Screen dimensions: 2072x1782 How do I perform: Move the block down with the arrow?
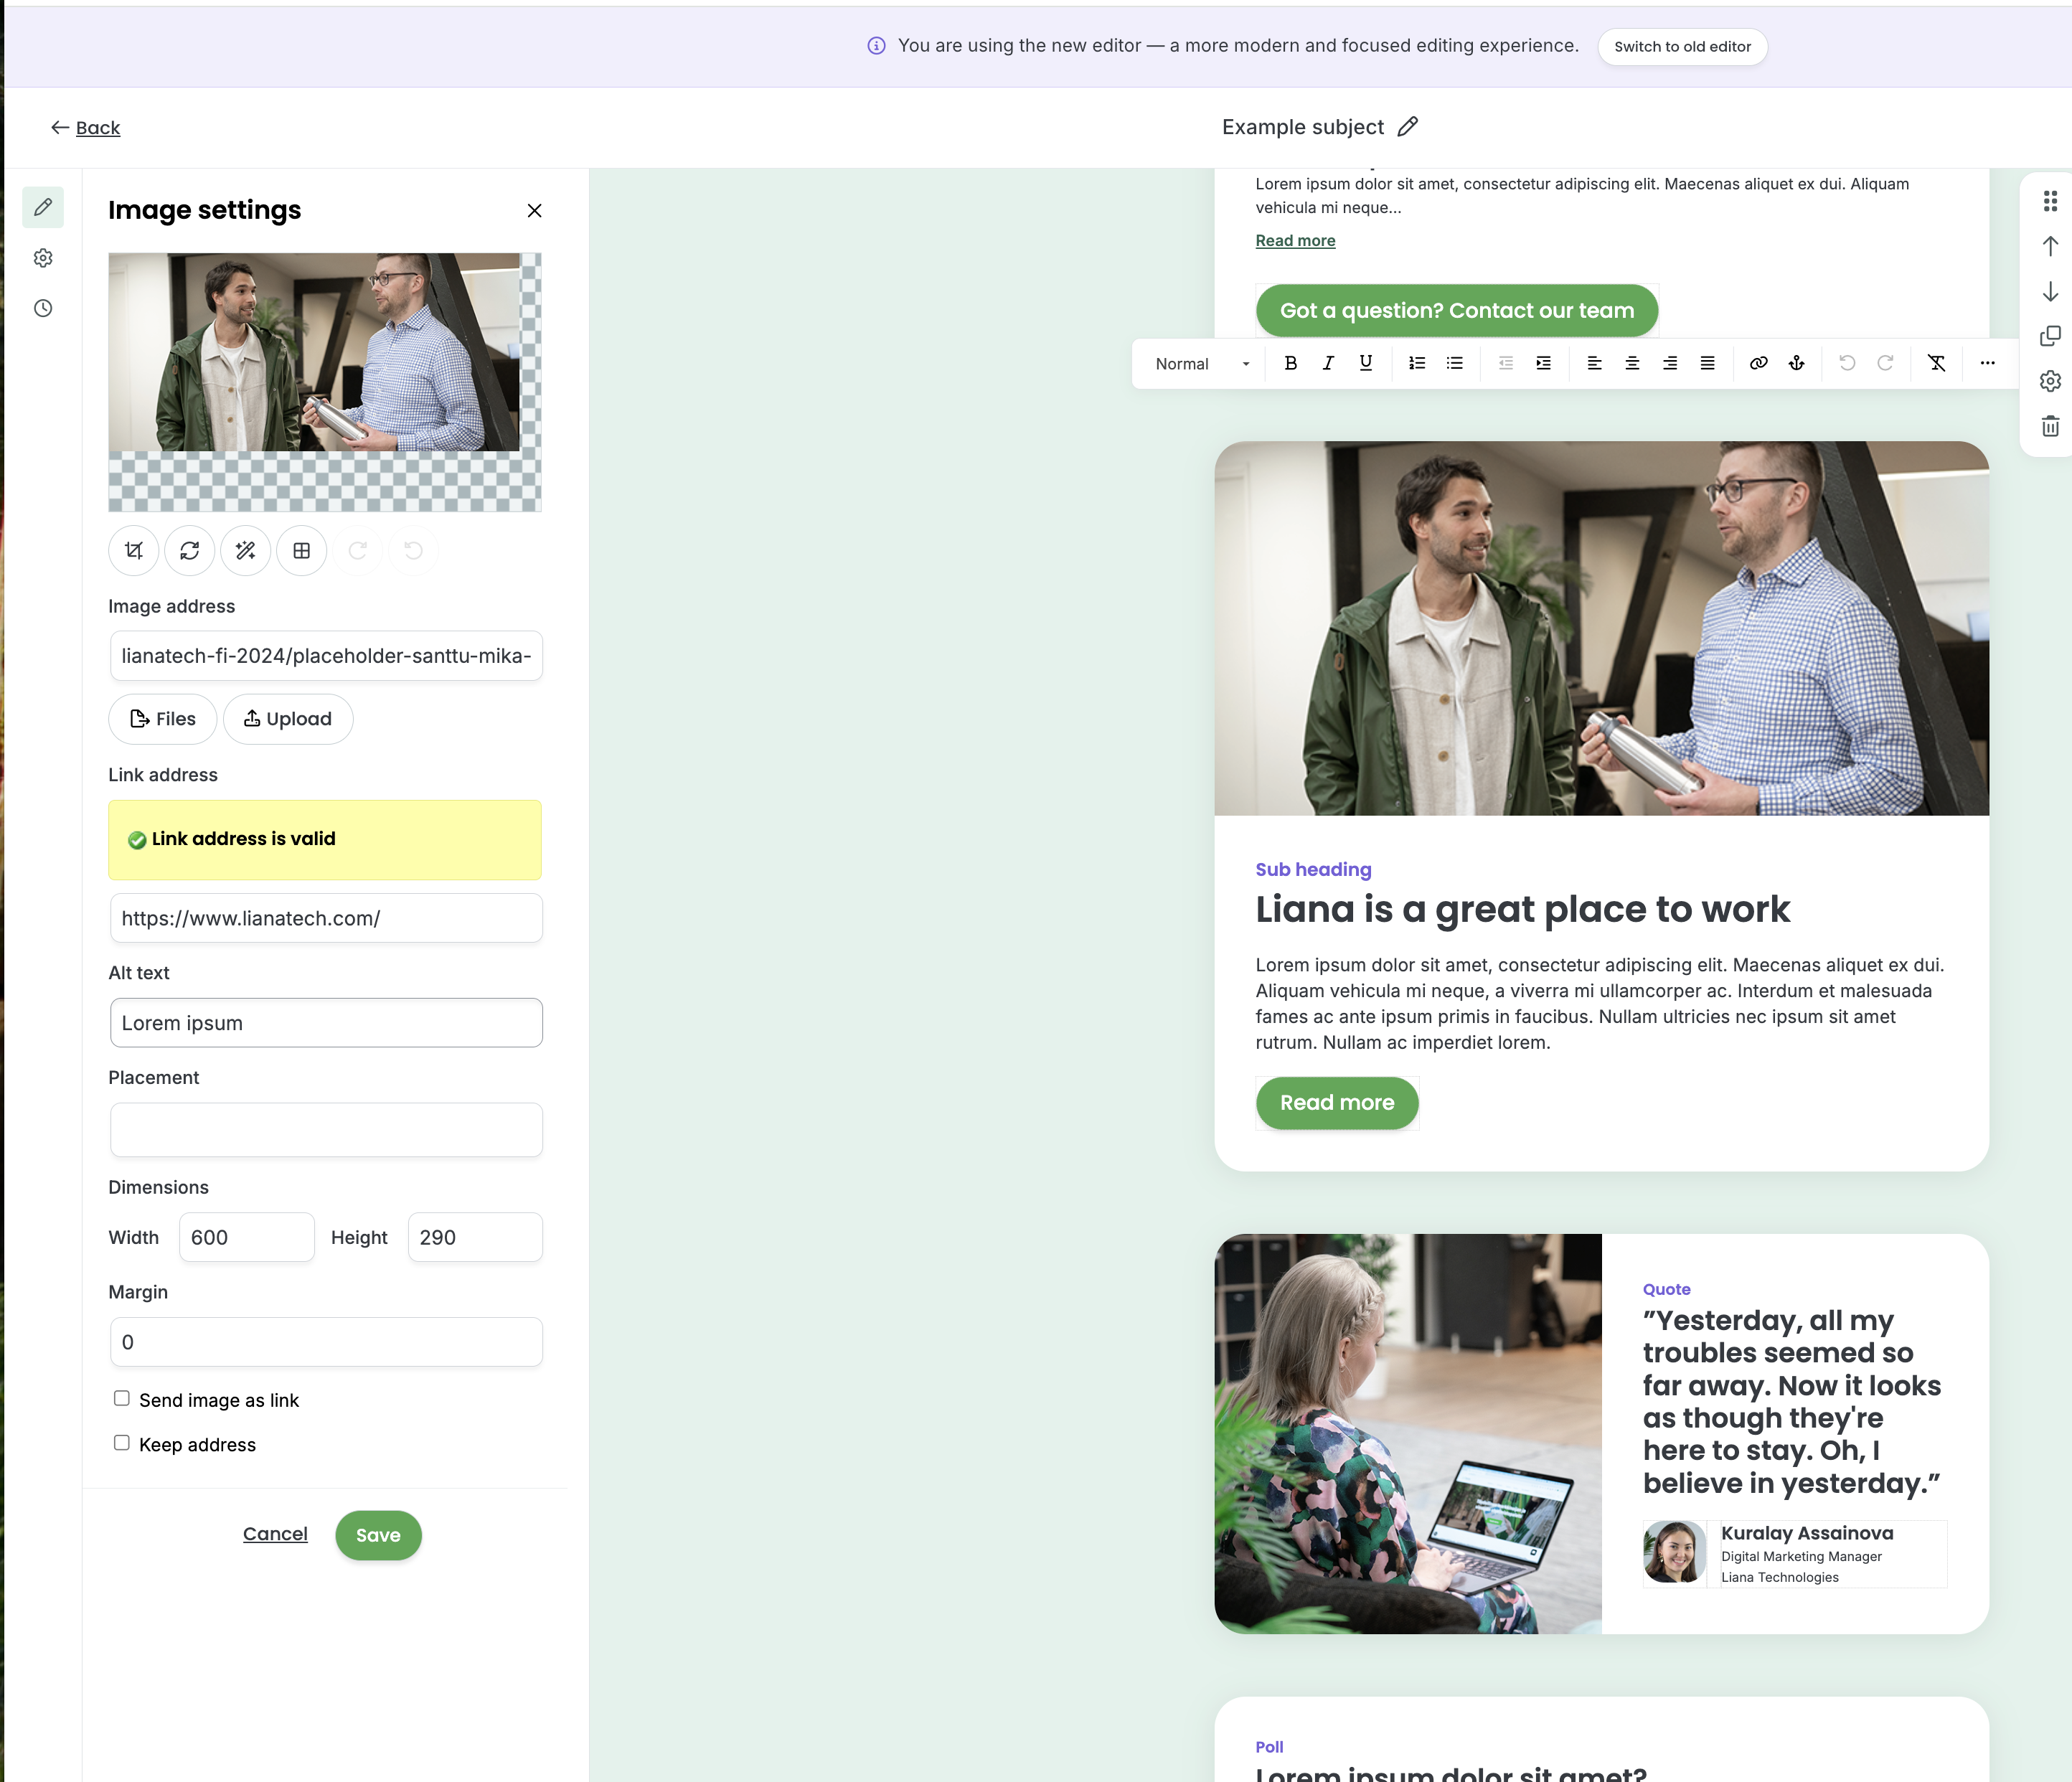pos(2050,291)
